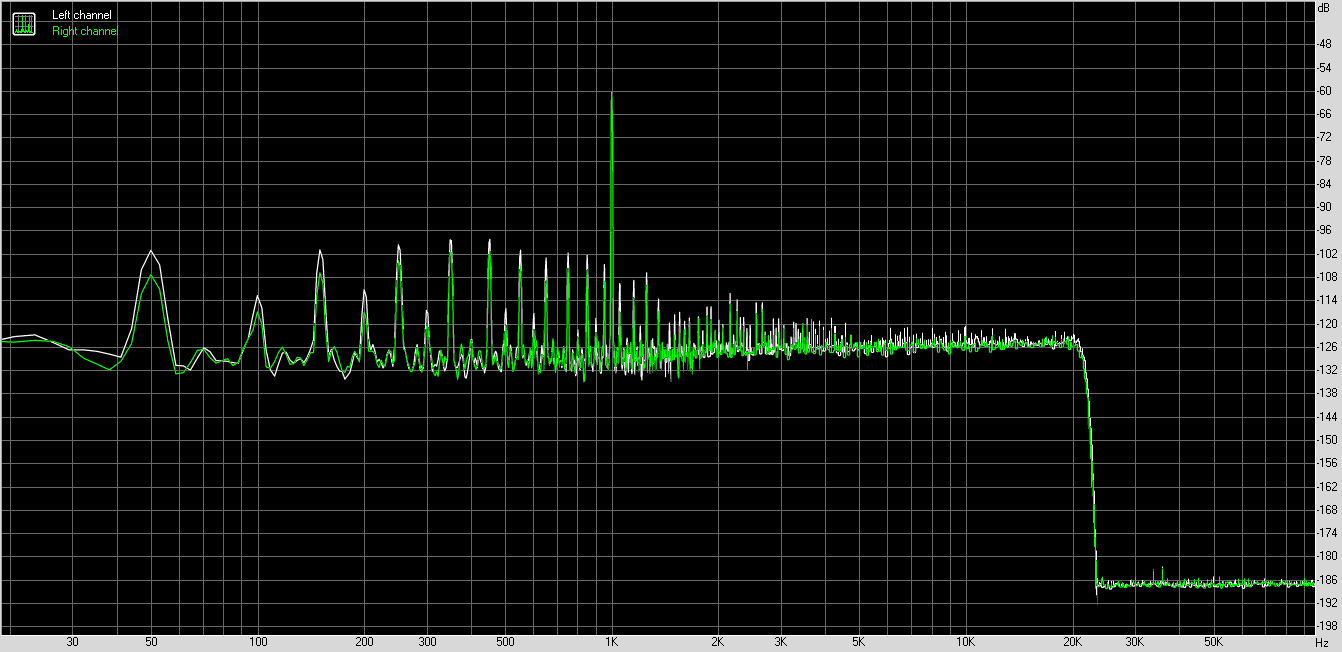Viewport: 1342px width, 652px height.
Task: Click the -96 dB axis label
Action: coord(1326,230)
